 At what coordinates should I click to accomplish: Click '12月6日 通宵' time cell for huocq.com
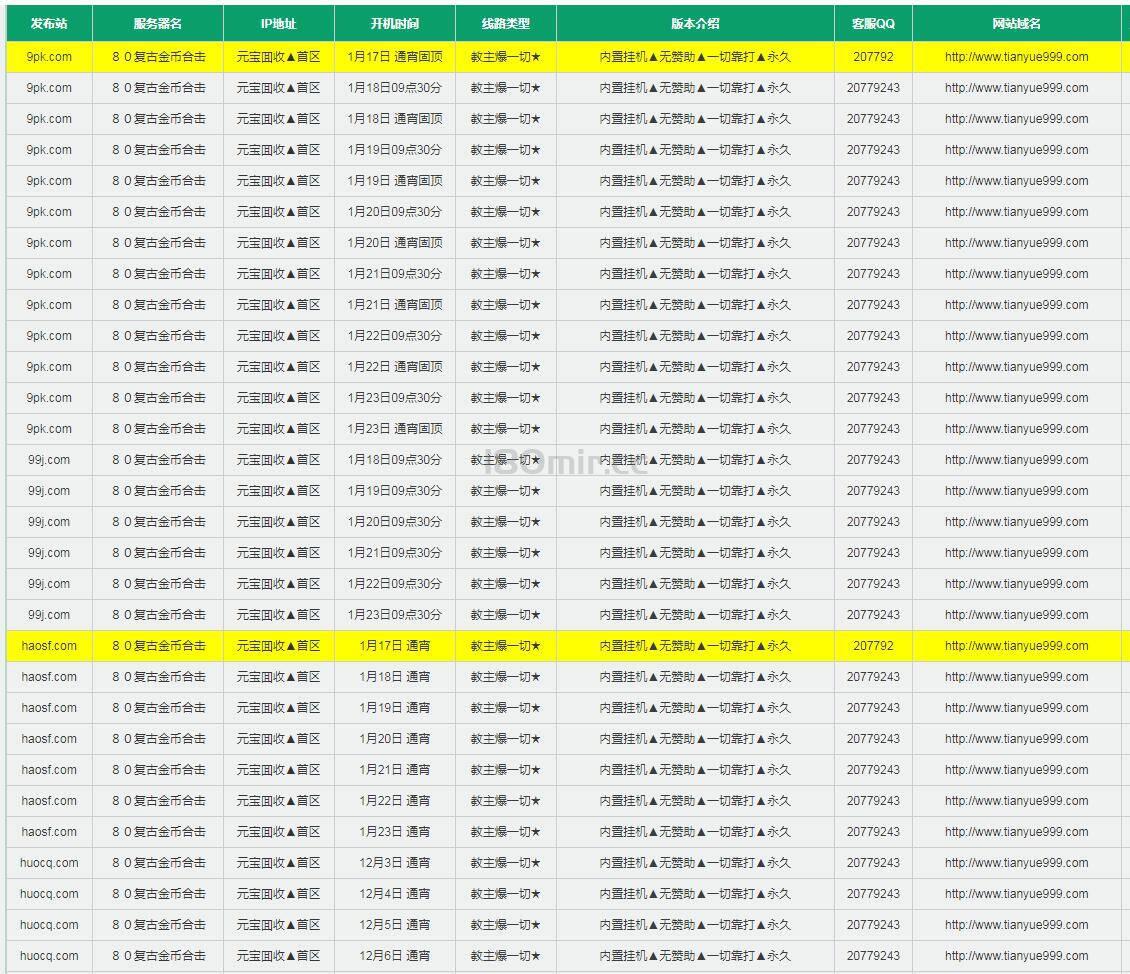(x=395, y=955)
